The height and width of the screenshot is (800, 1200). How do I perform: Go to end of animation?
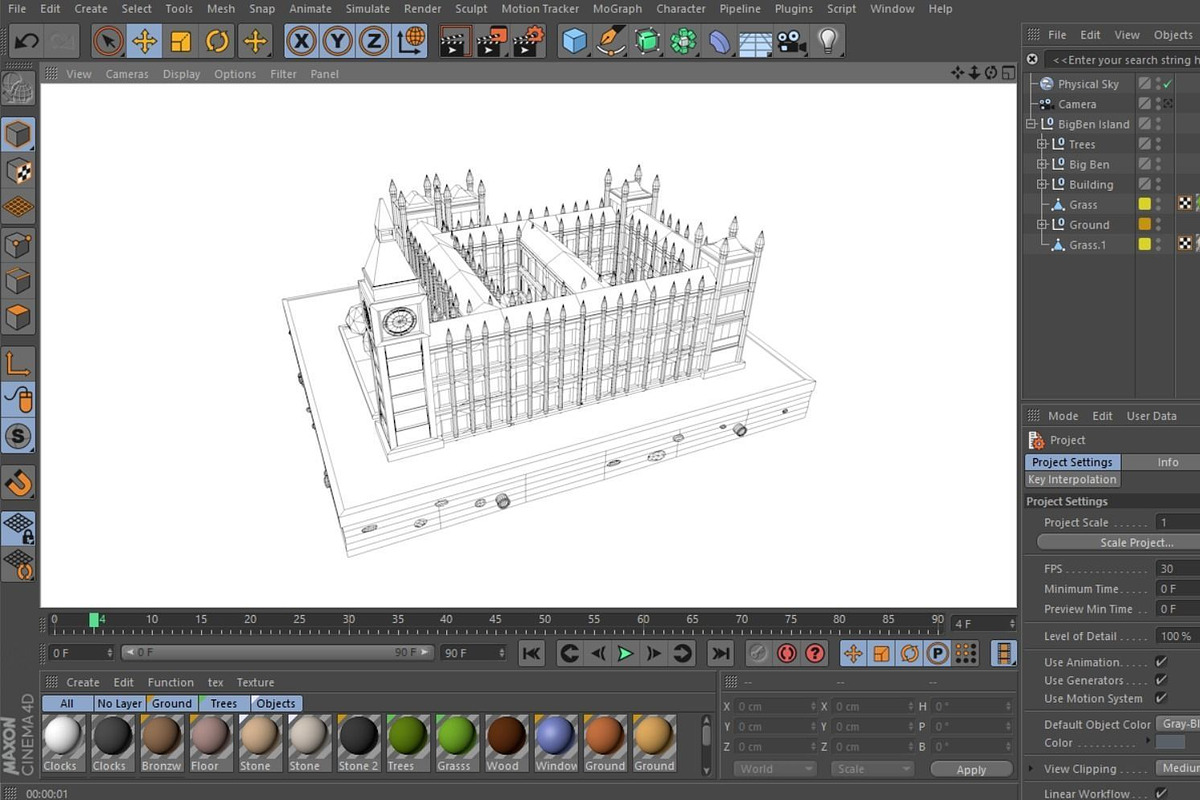click(720, 653)
